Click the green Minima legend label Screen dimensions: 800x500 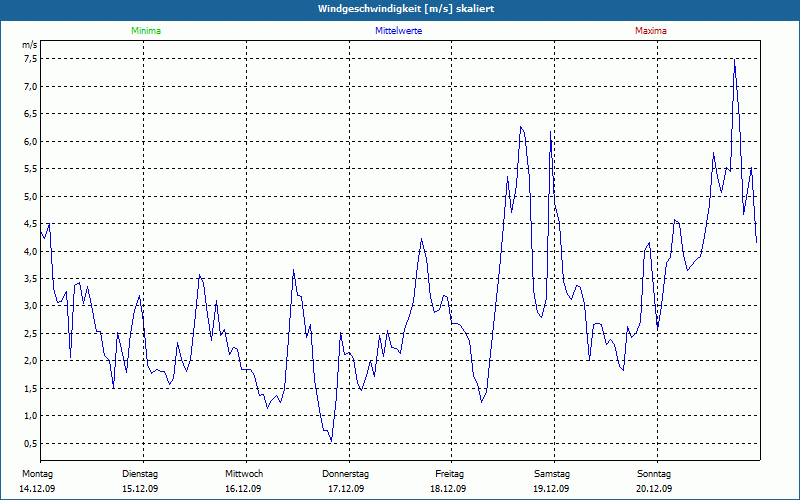(146, 31)
